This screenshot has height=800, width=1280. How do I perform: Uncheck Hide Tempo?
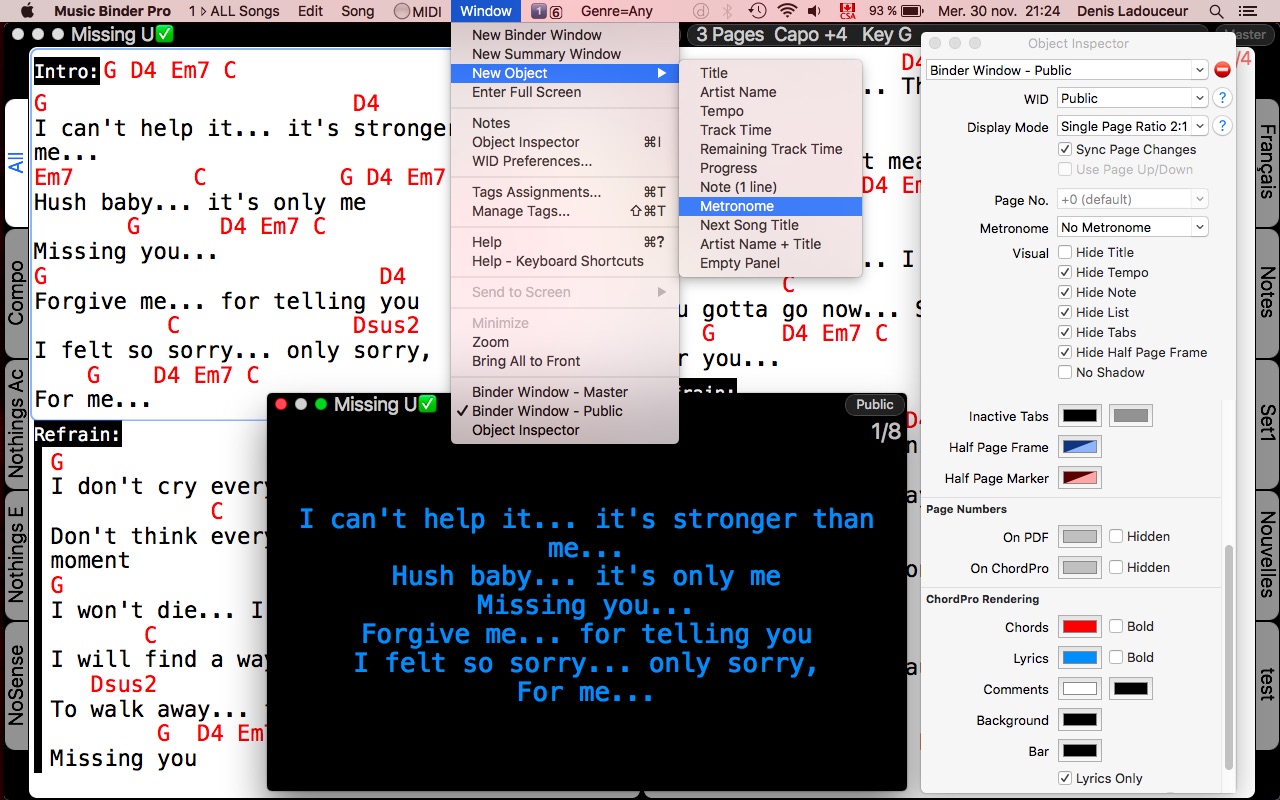1066,272
